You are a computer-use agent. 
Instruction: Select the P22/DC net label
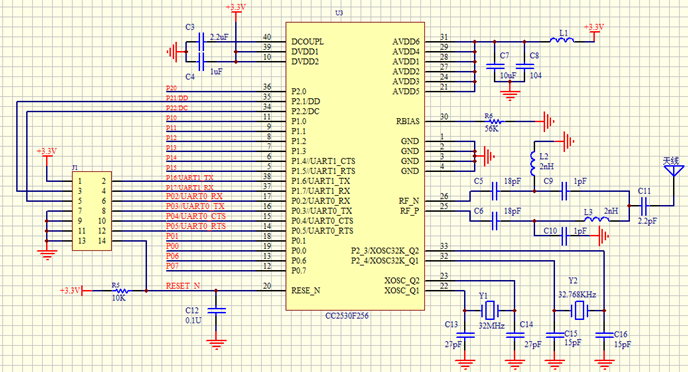(177, 108)
